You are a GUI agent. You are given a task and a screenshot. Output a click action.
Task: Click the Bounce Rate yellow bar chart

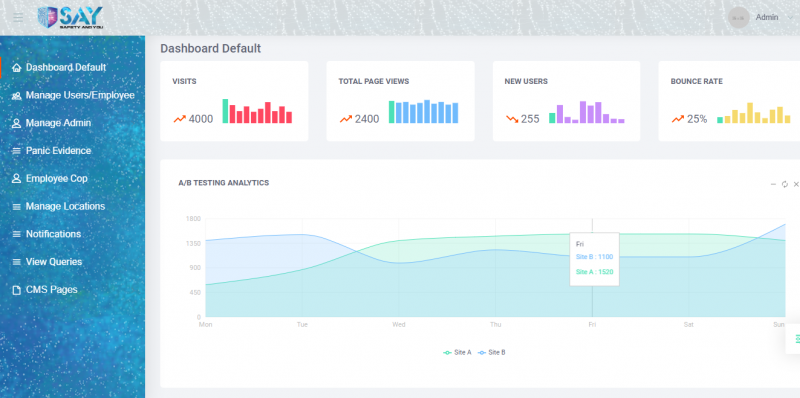point(754,113)
